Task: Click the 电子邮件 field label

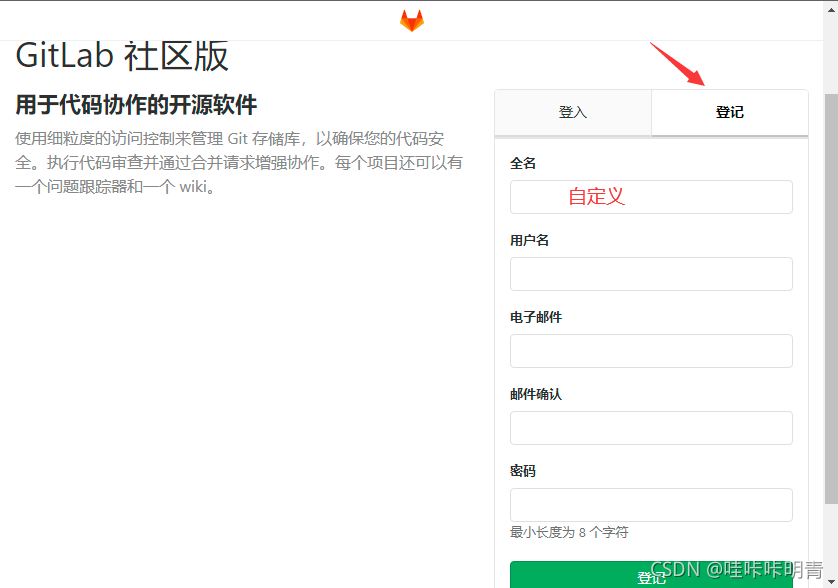Action: [x=536, y=317]
